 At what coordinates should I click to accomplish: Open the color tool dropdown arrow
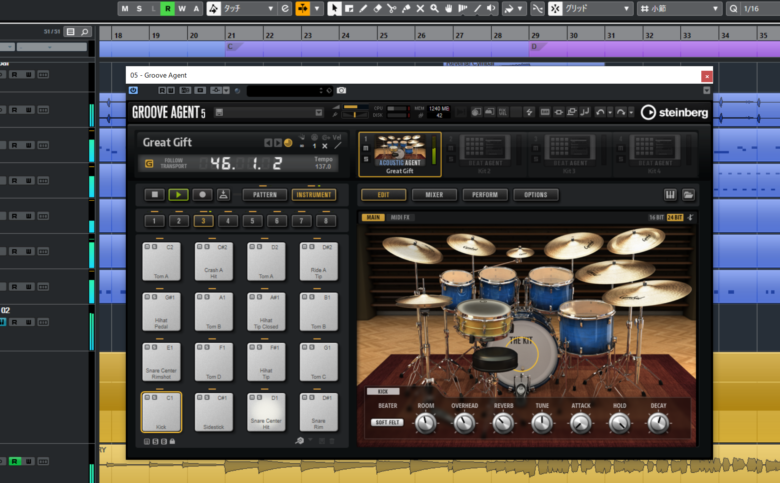pyautogui.click(x=520, y=8)
